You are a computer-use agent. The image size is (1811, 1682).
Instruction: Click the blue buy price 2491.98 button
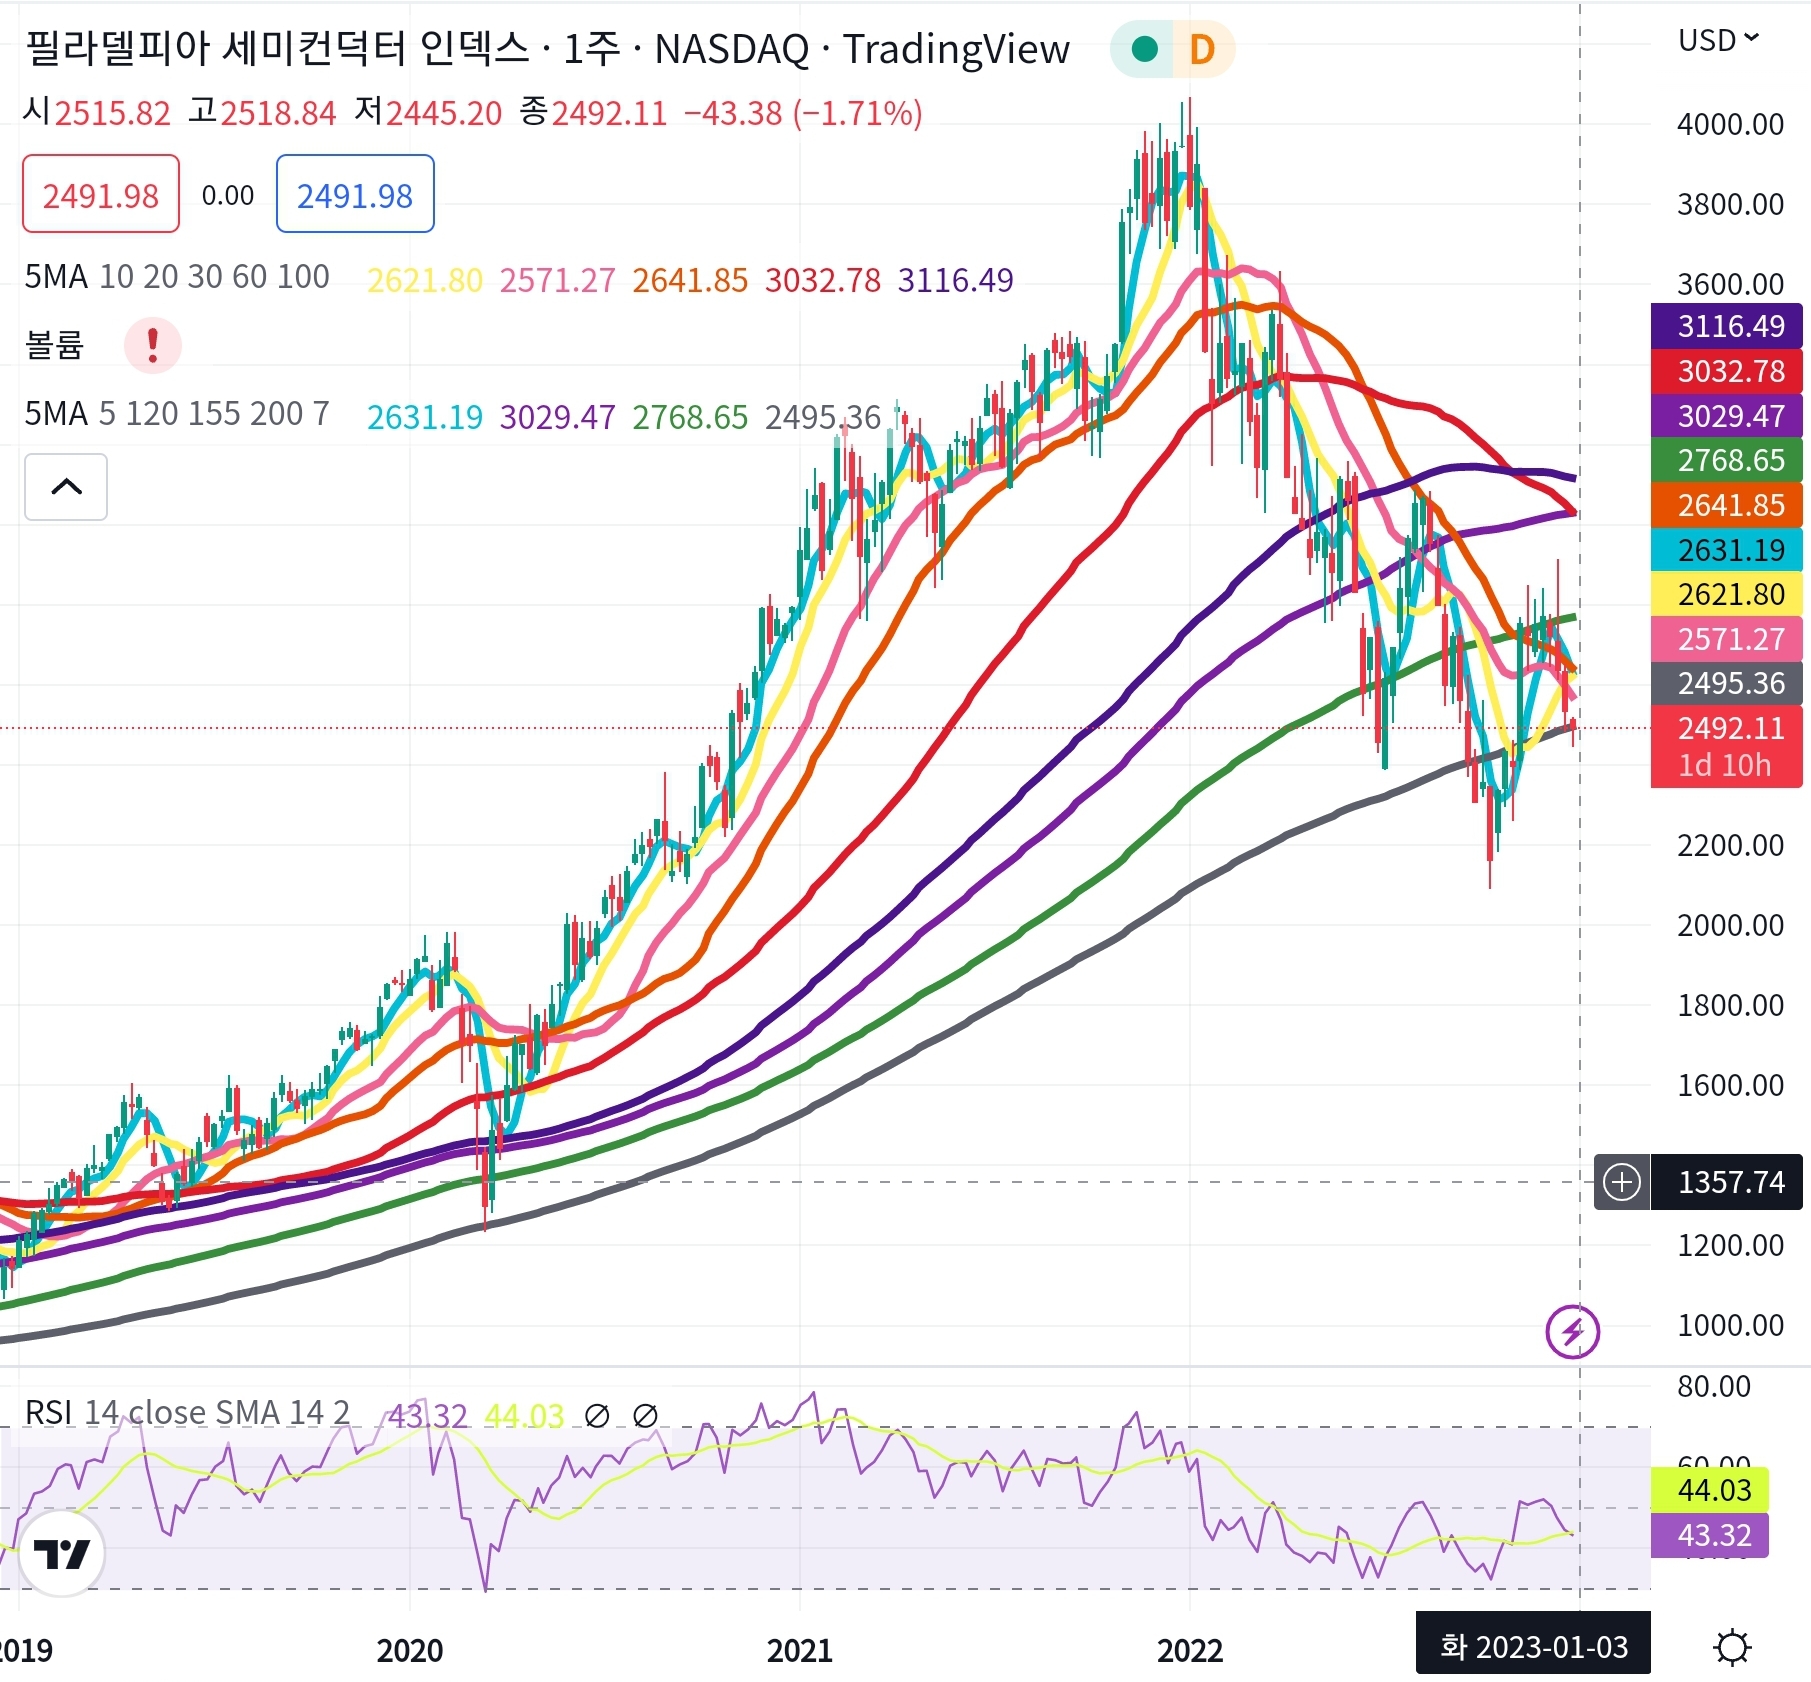click(x=355, y=194)
